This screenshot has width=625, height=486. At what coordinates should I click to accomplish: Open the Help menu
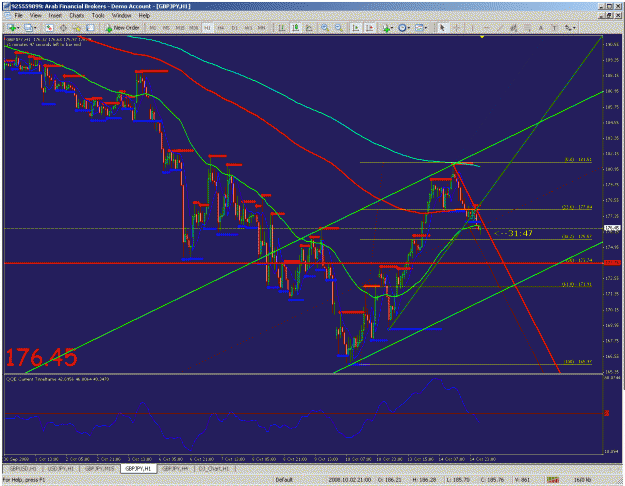pyautogui.click(x=144, y=16)
